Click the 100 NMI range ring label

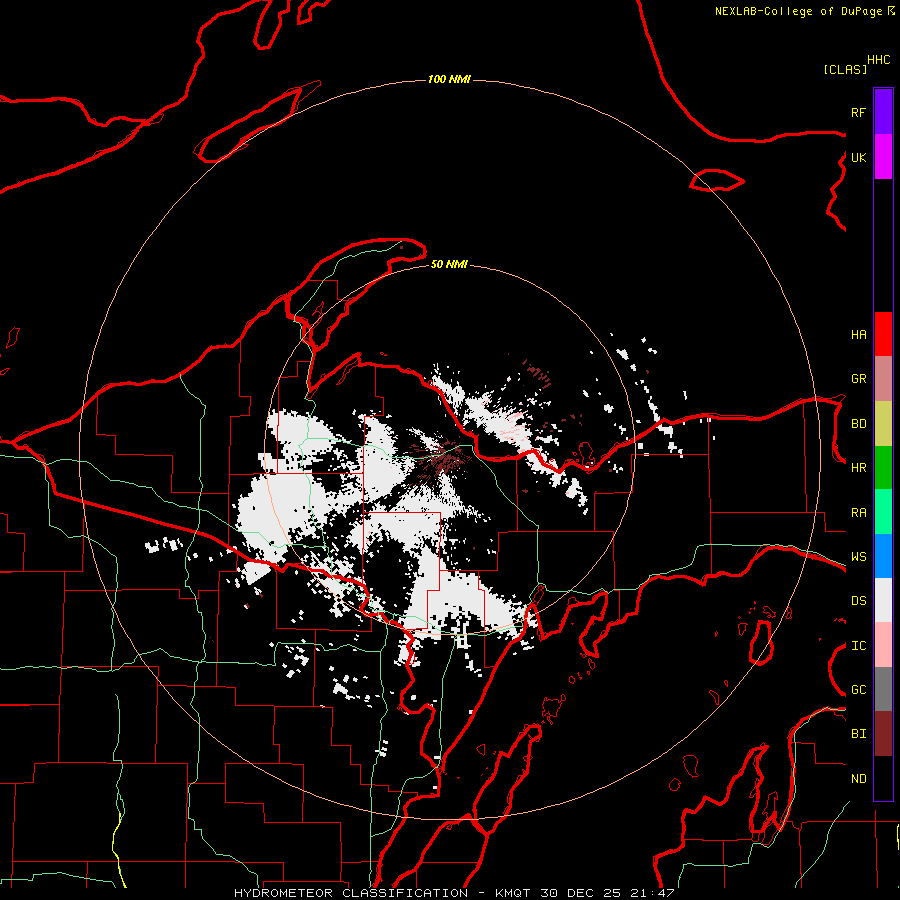click(449, 79)
